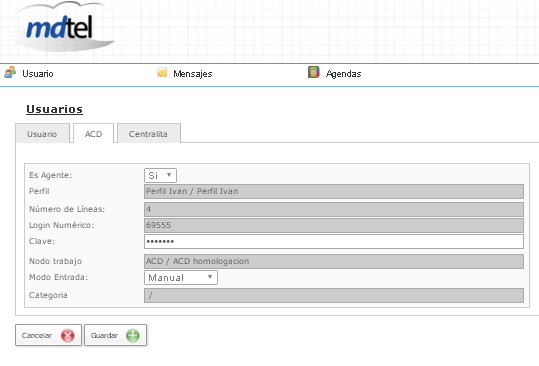Image resolution: width=539 pixels, height=366 pixels.
Task: Open the Agendas menu
Action: coord(343,74)
